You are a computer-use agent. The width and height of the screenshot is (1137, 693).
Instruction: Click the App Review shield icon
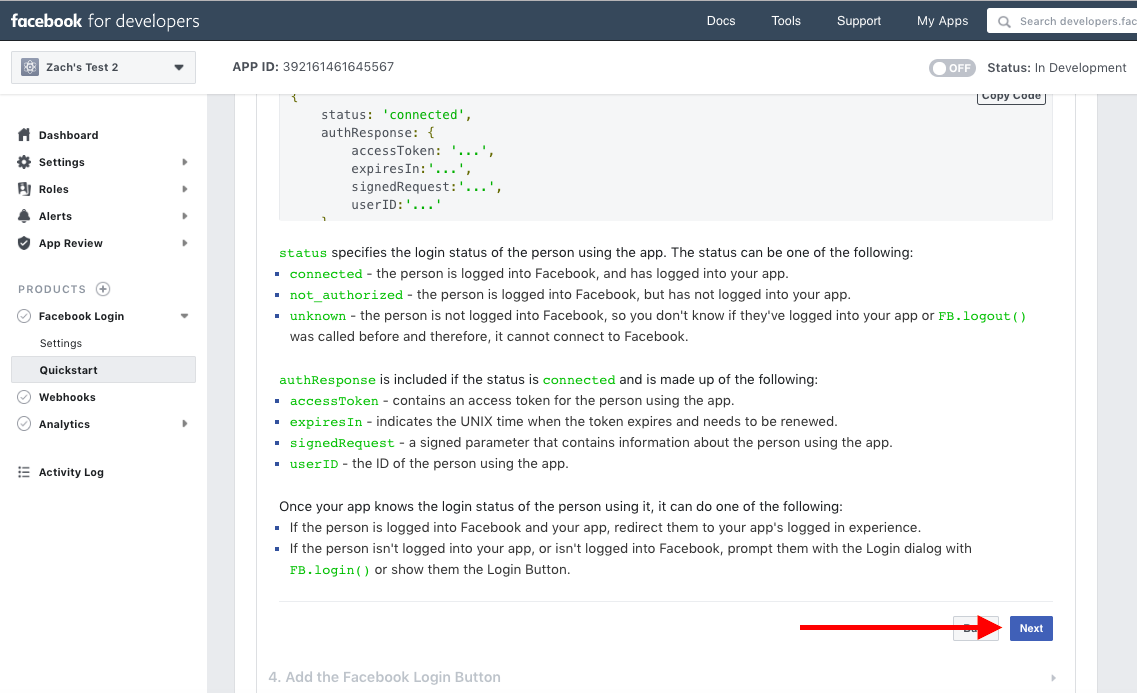tap(24, 243)
